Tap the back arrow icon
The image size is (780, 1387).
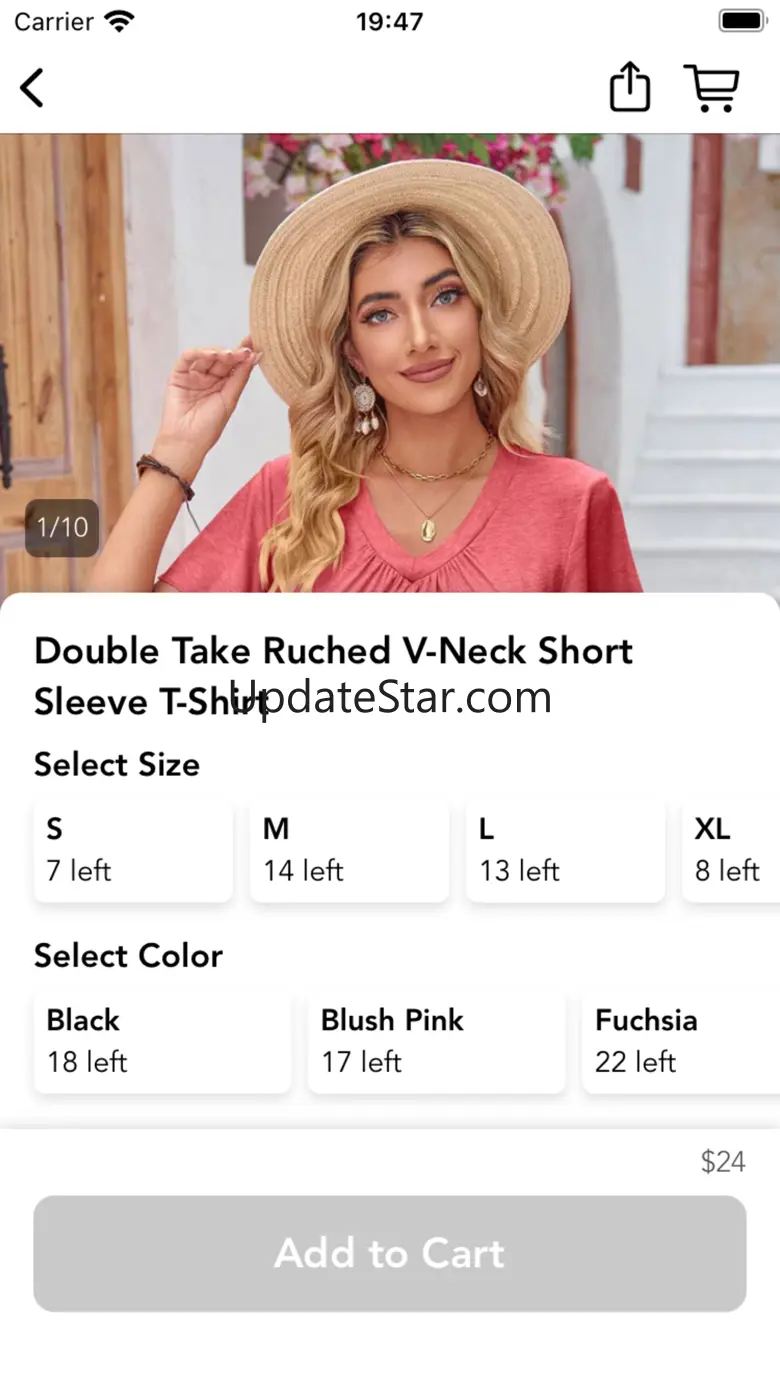[x=32, y=88]
